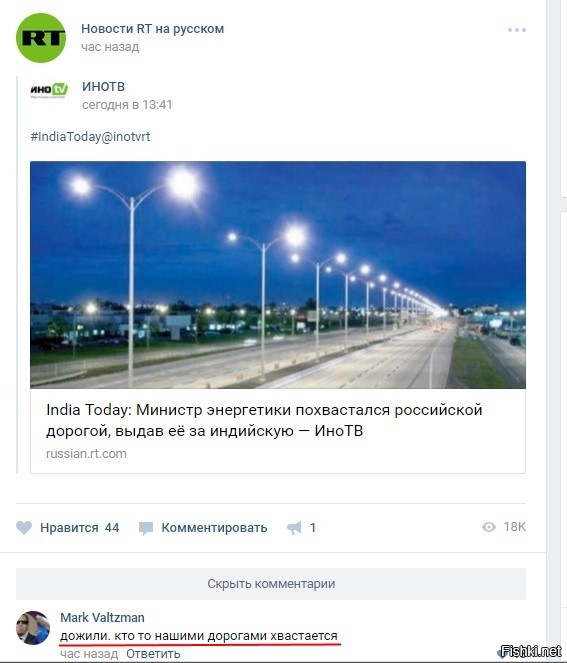Open the street lights road image
This screenshot has height=663, width=567.
[x=278, y=275]
